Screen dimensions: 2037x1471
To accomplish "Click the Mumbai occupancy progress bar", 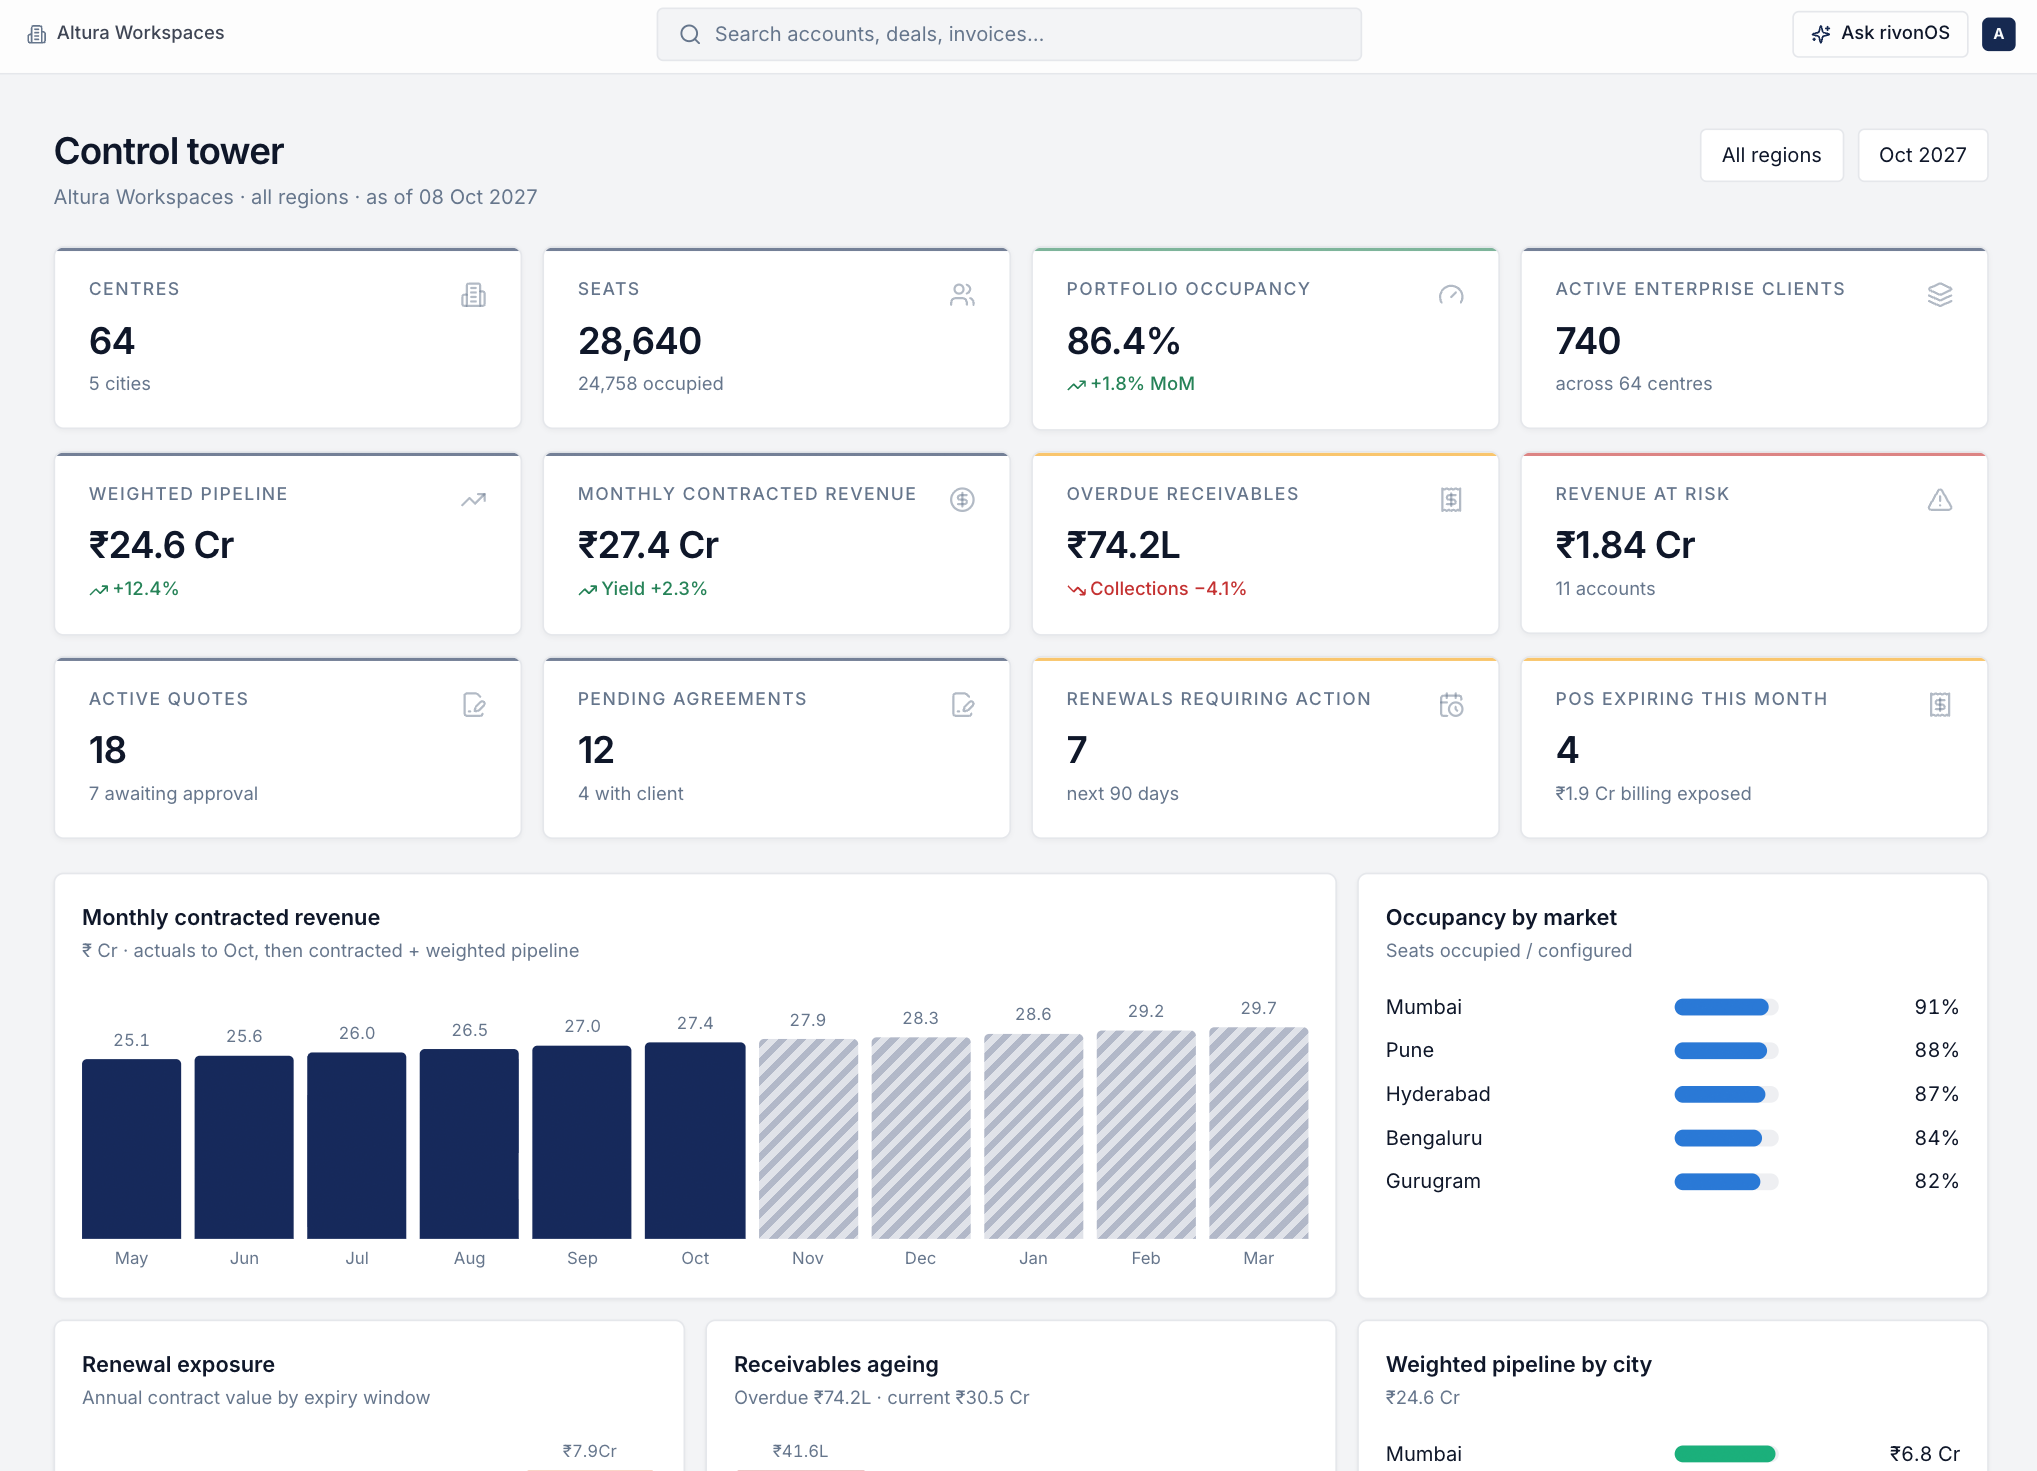I will point(1726,1007).
